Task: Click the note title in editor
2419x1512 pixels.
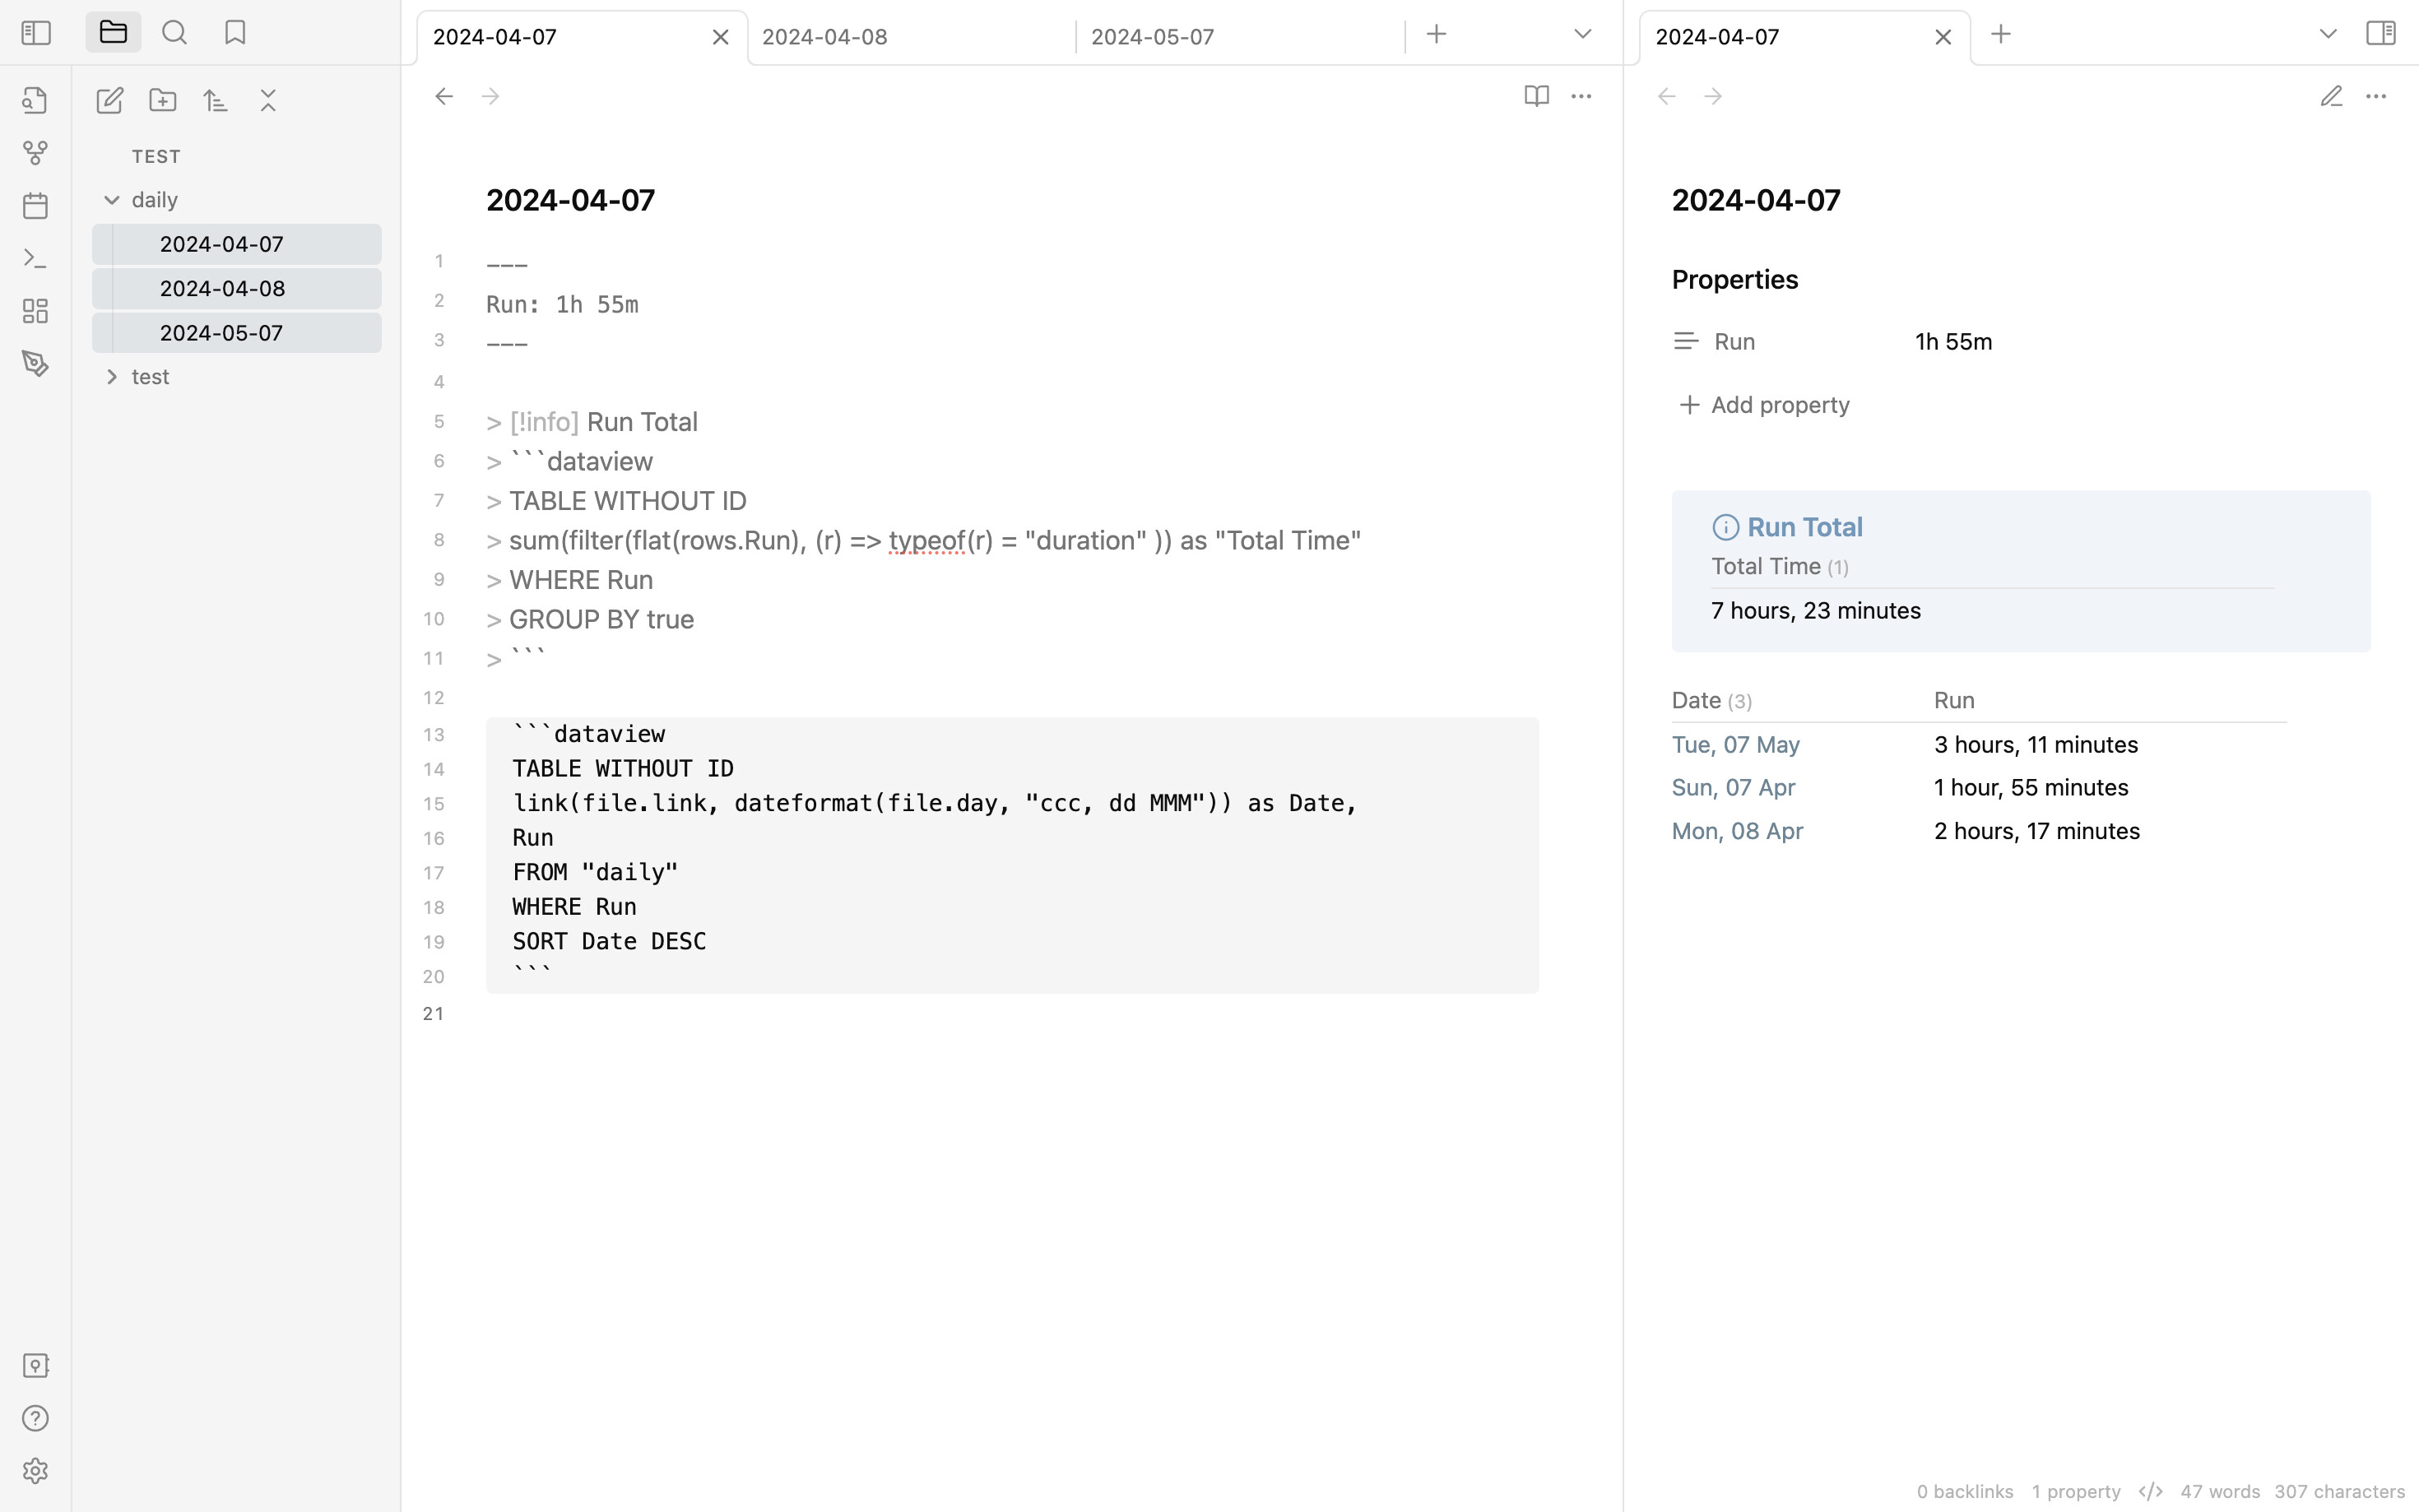Action: tap(570, 200)
